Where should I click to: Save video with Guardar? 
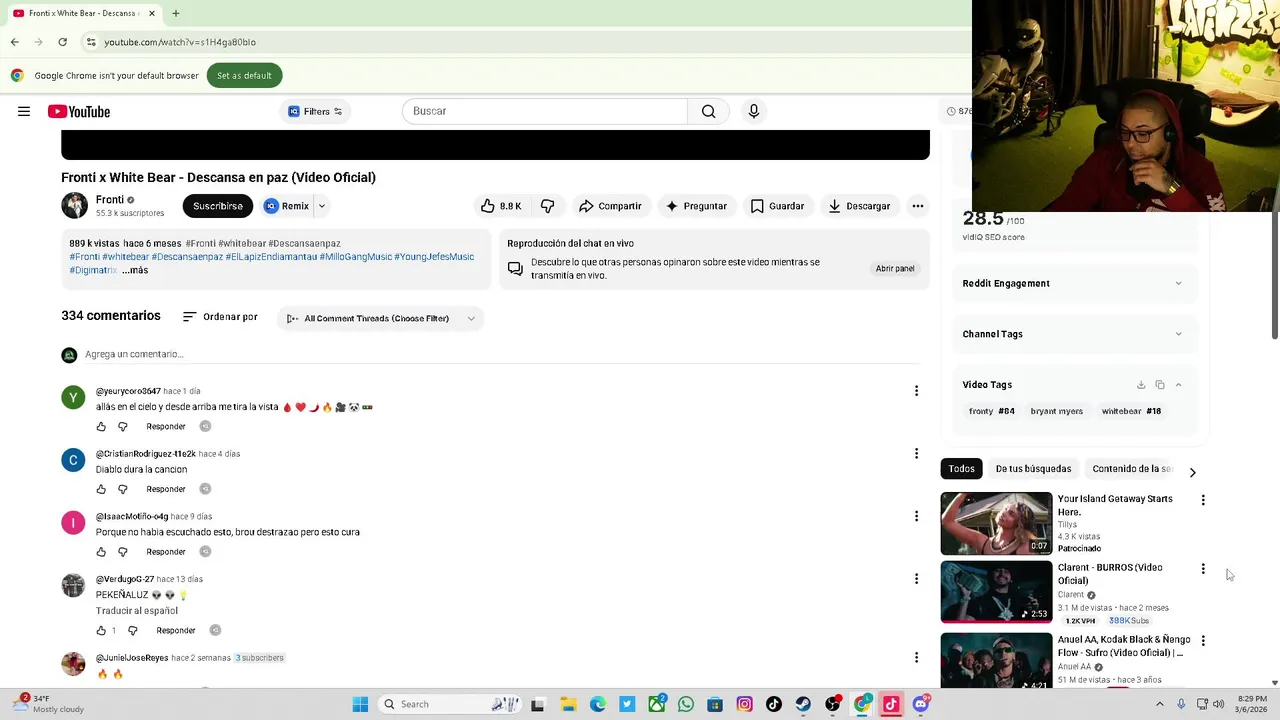pyautogui.click(x=777, y=206)
